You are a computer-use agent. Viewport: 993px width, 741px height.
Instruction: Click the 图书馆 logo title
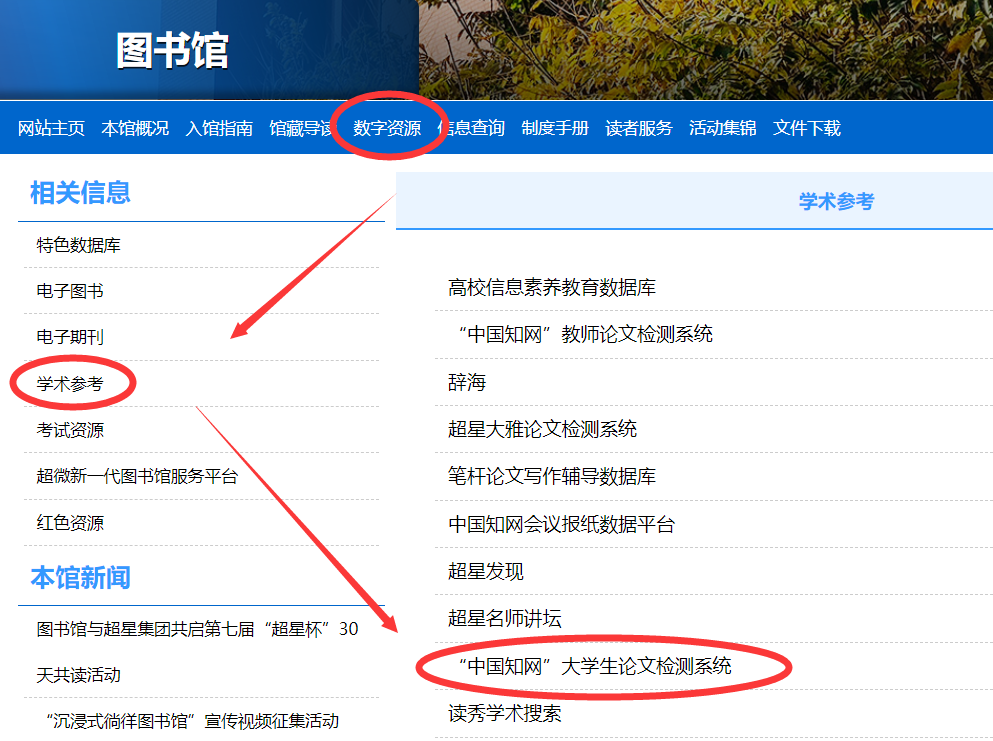coord(172,50)
